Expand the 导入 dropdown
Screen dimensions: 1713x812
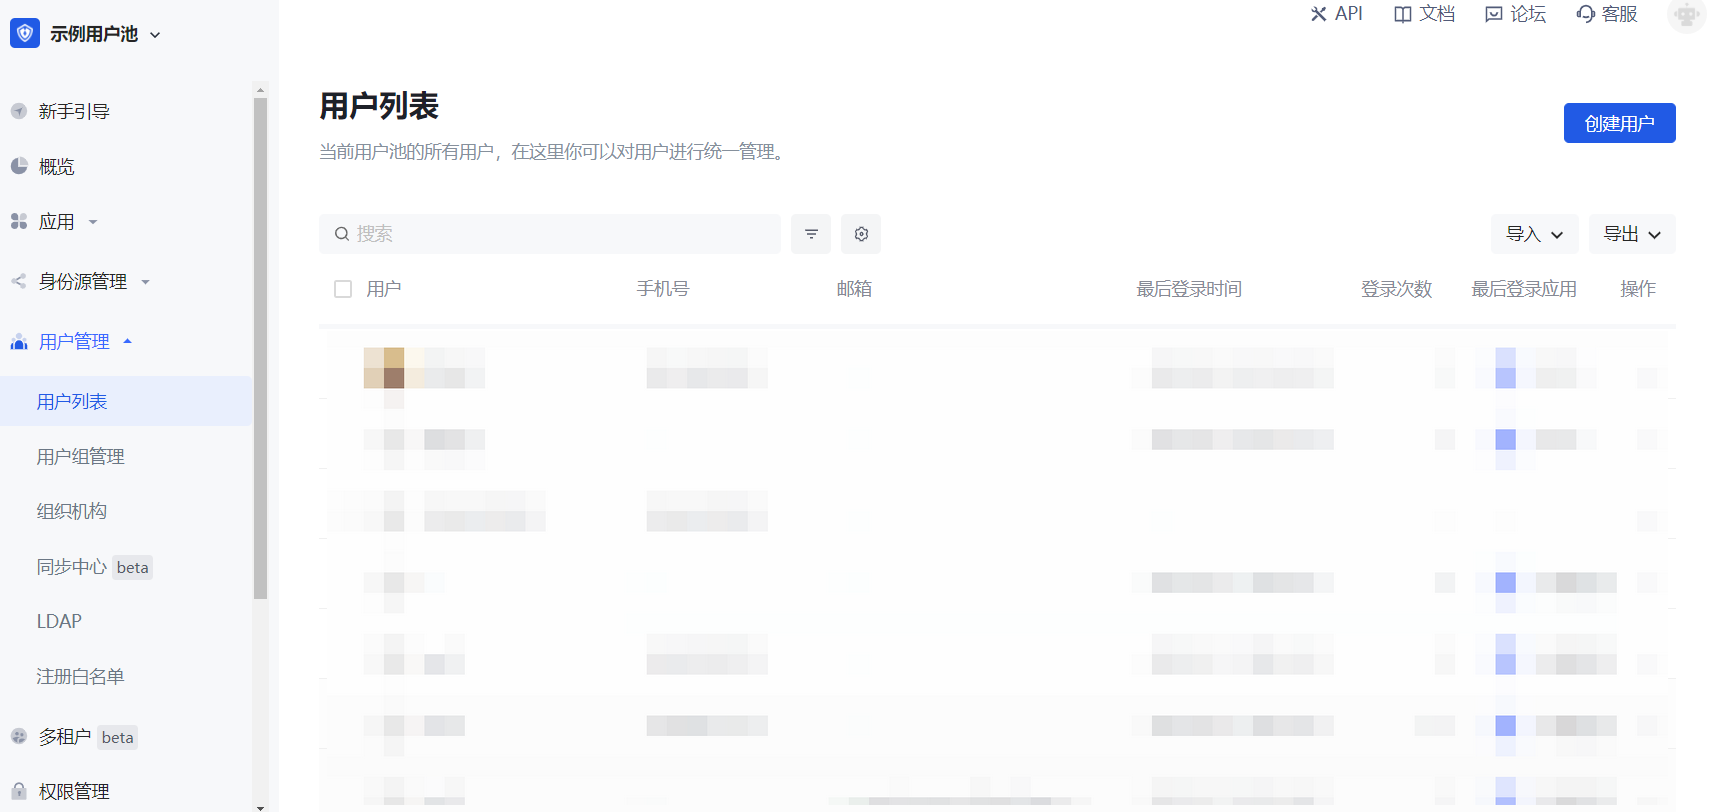(1534, 234)
